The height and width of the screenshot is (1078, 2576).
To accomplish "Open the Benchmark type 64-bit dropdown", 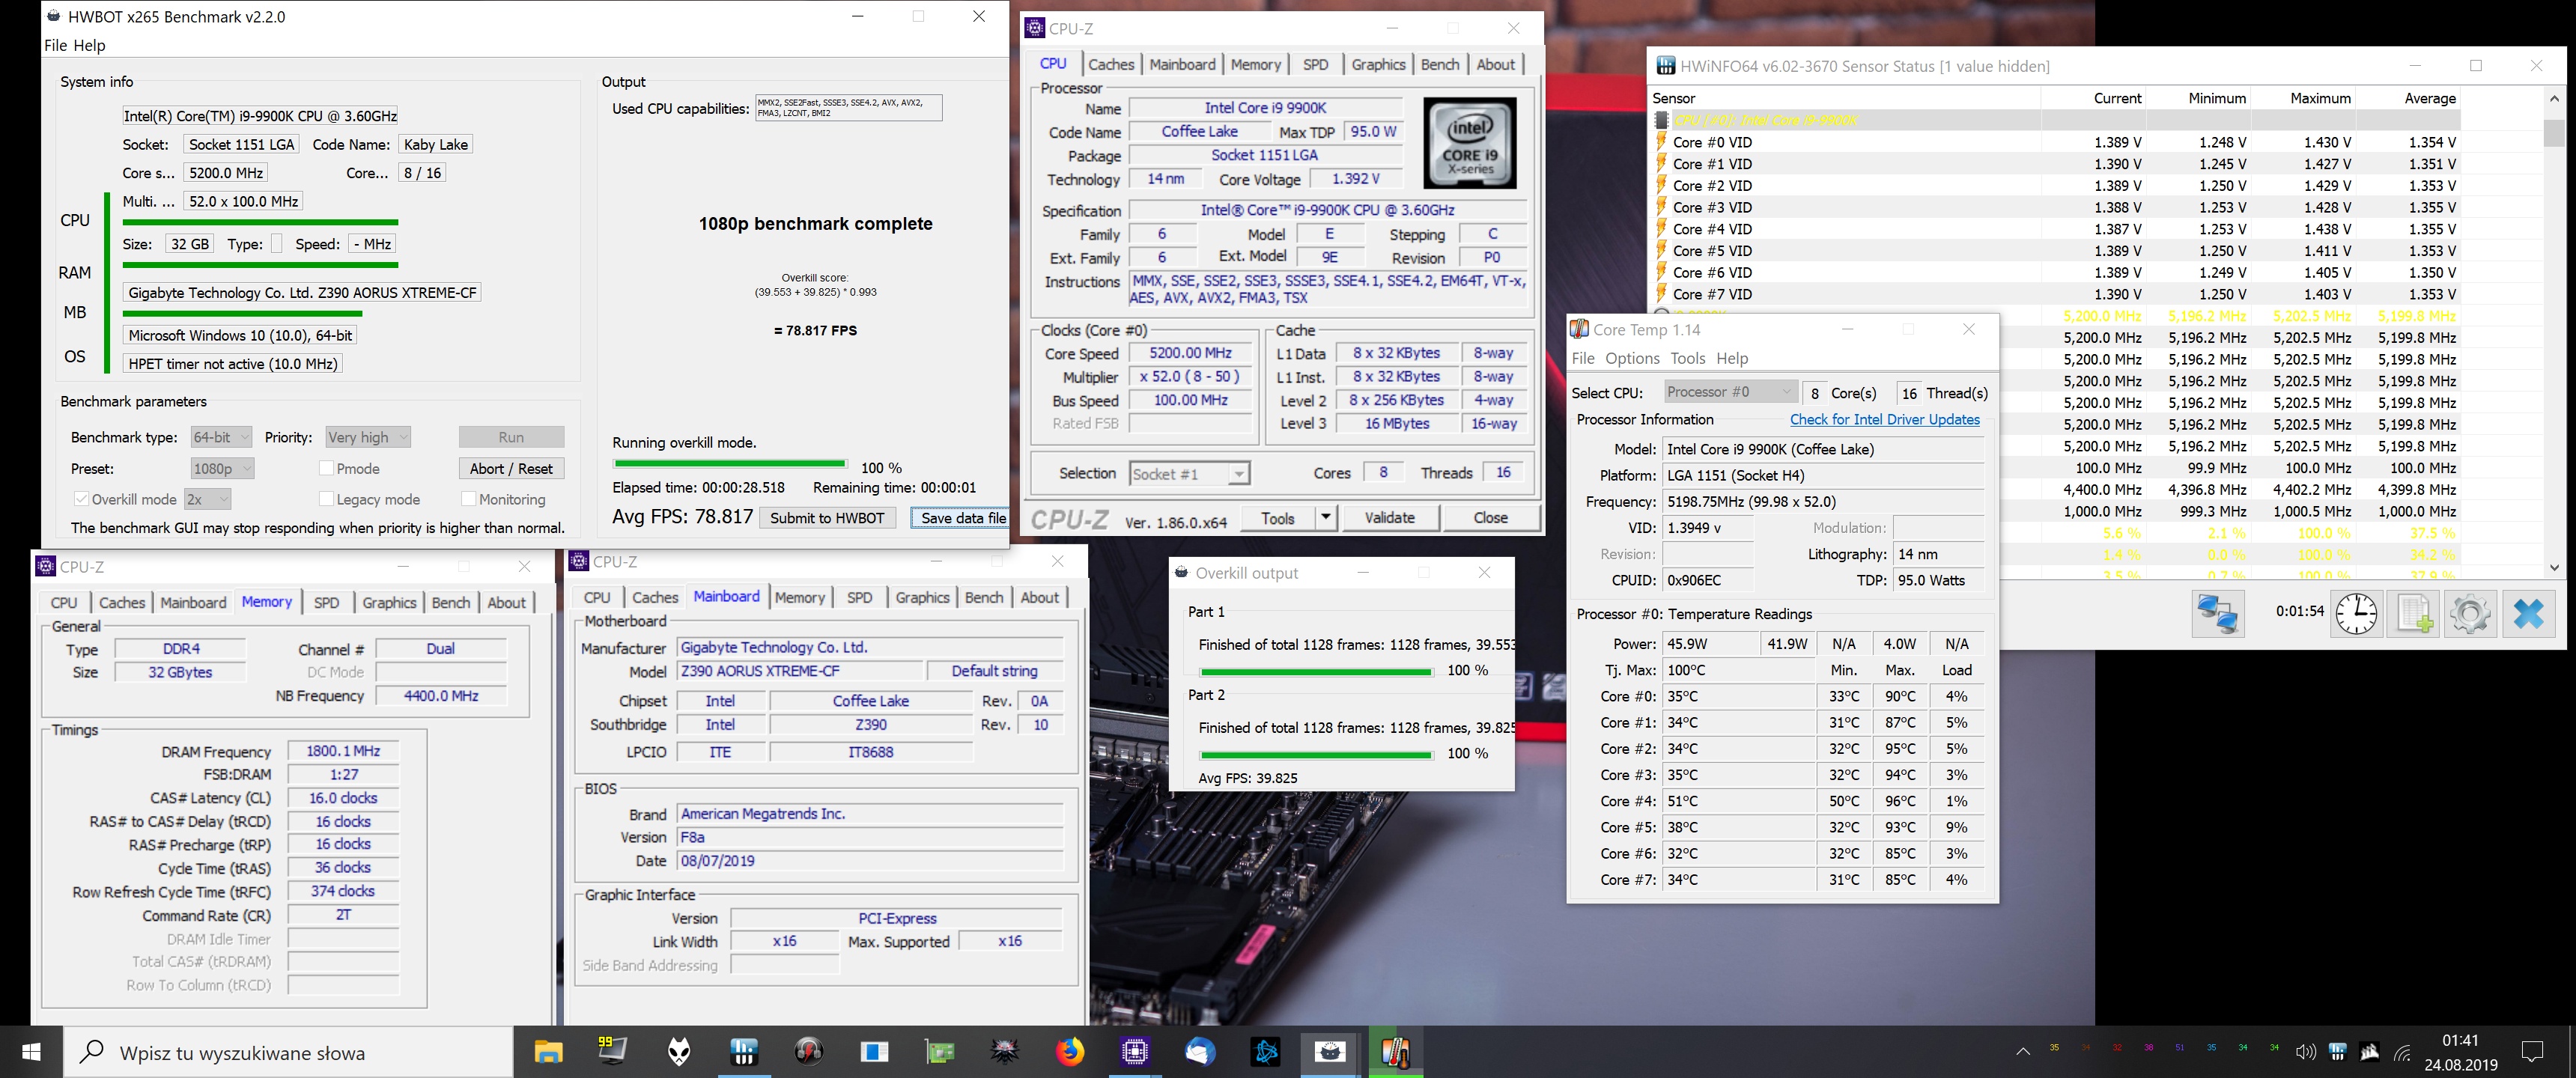I will pos(221,437).
